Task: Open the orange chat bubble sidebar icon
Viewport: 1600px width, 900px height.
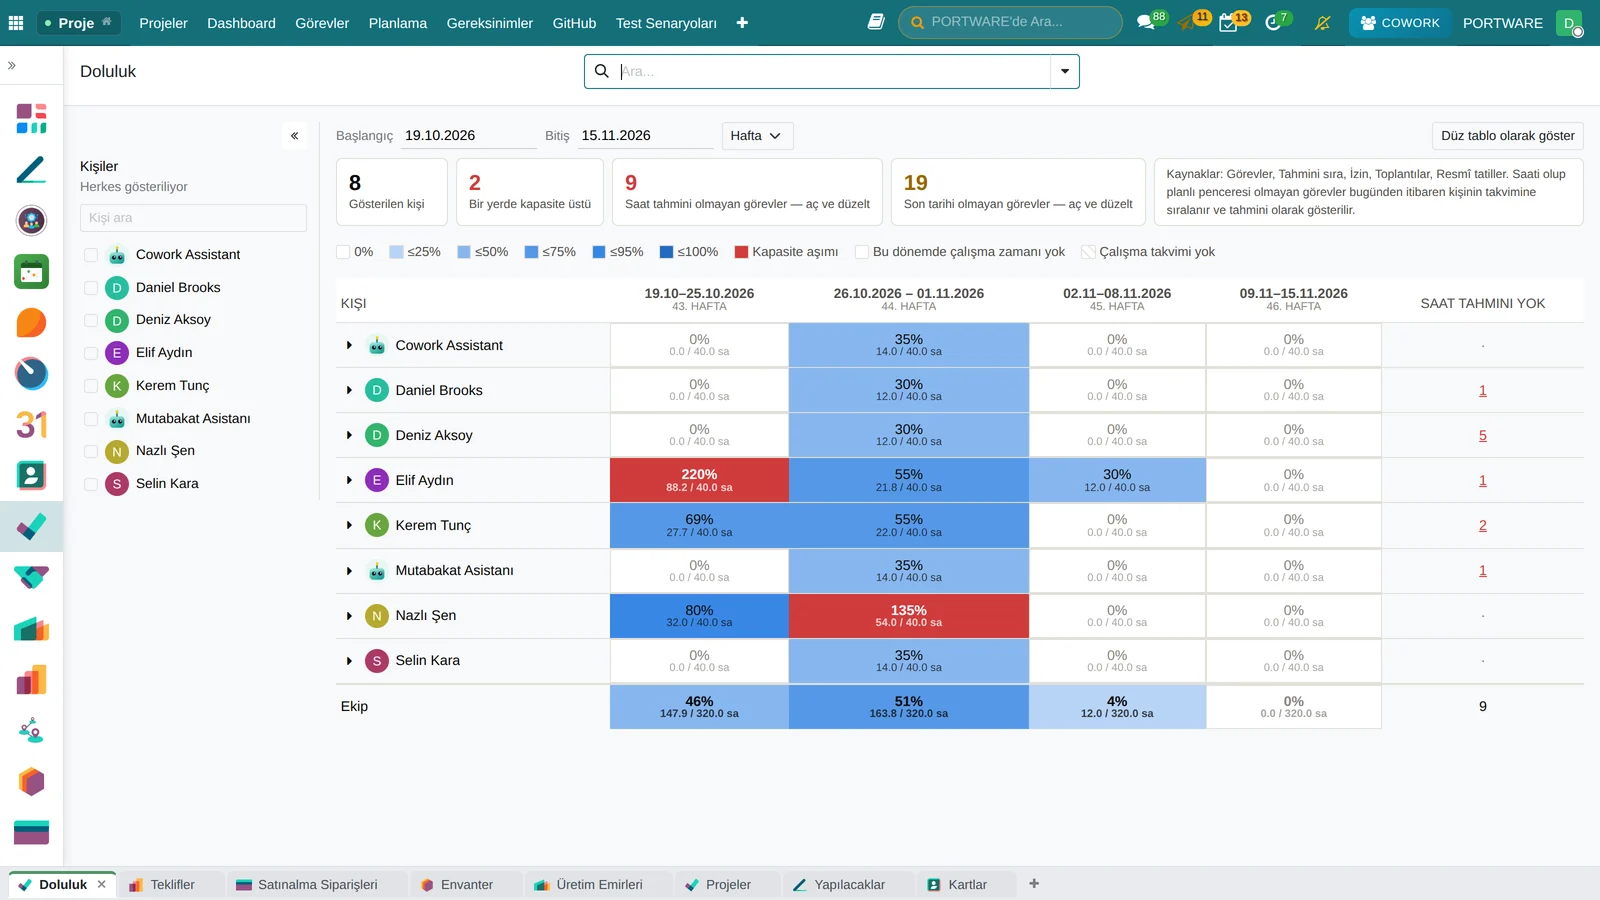Action: coord(31,323)
